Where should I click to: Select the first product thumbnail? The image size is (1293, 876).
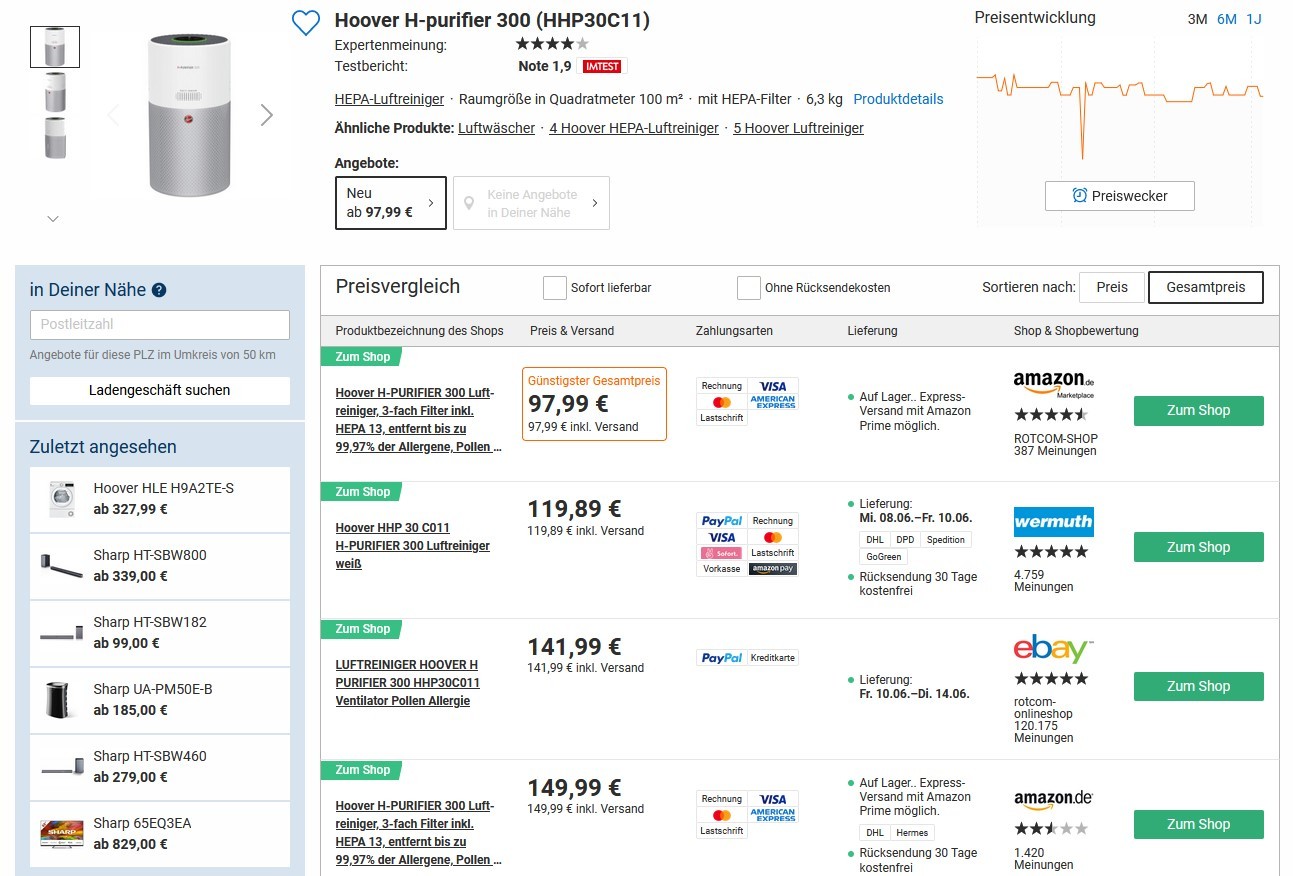point(55,47)
